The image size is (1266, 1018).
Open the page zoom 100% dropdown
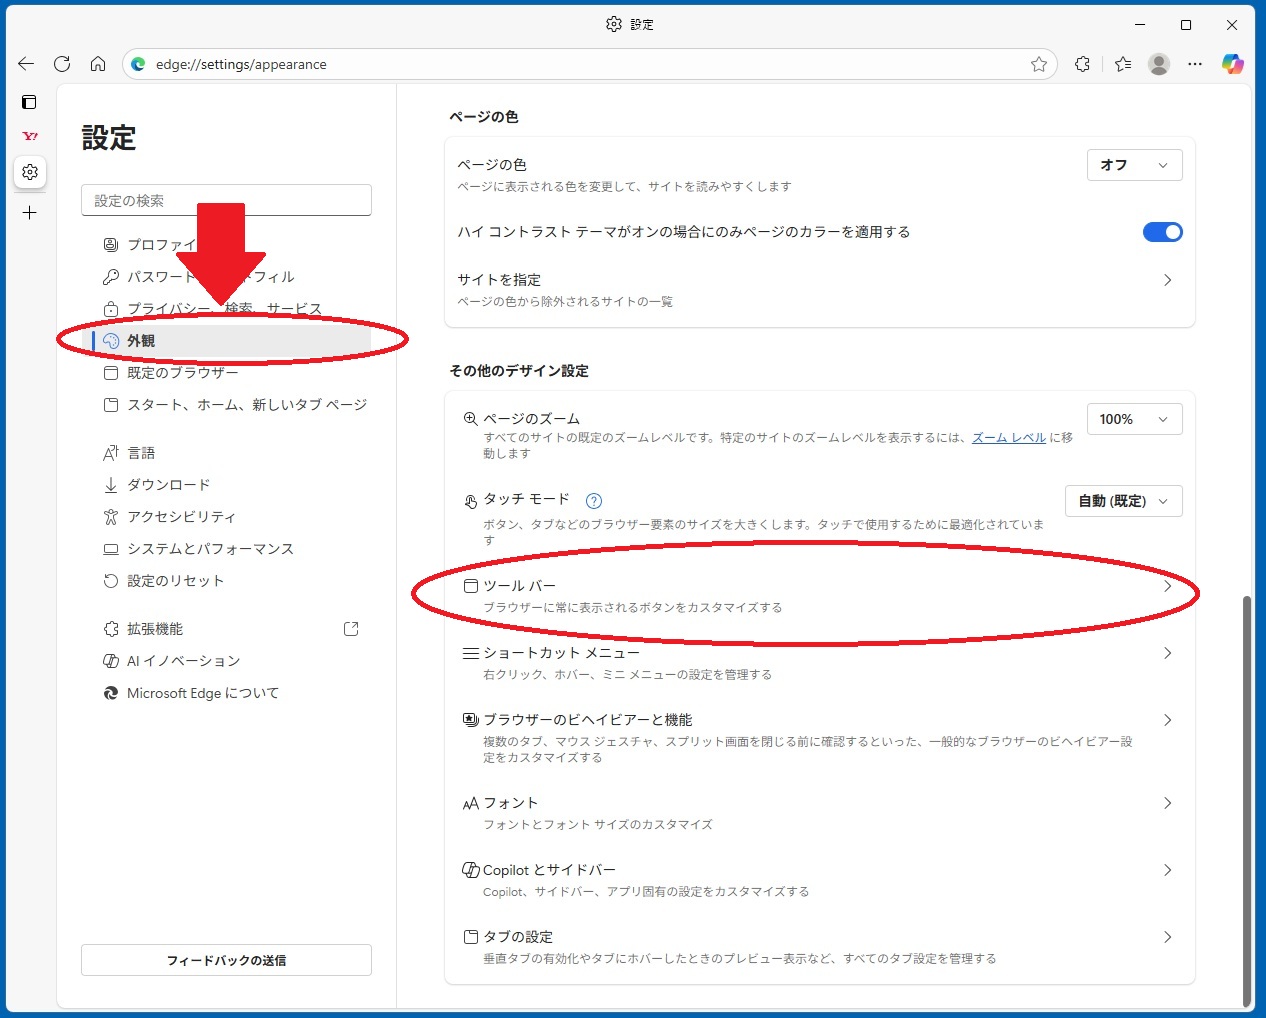click(x=1134, y=419)
